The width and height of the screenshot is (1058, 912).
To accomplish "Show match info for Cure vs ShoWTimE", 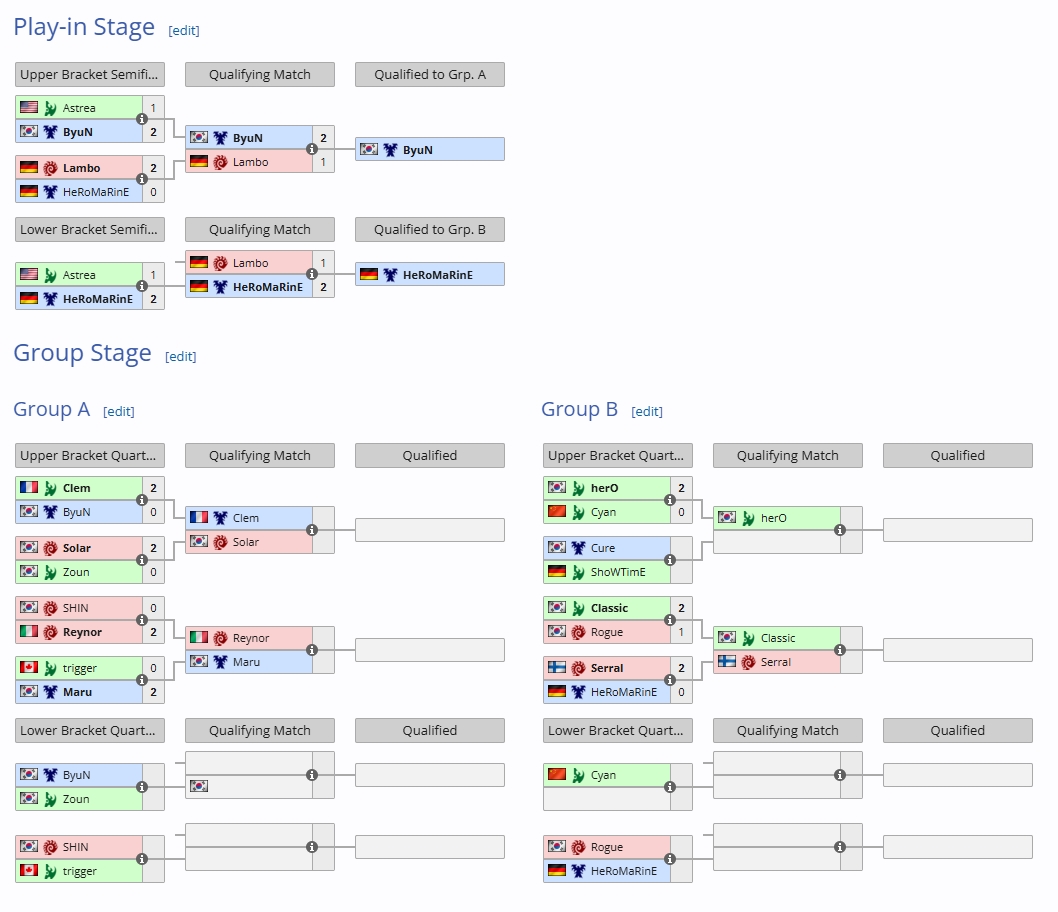I will coord(670,560).
